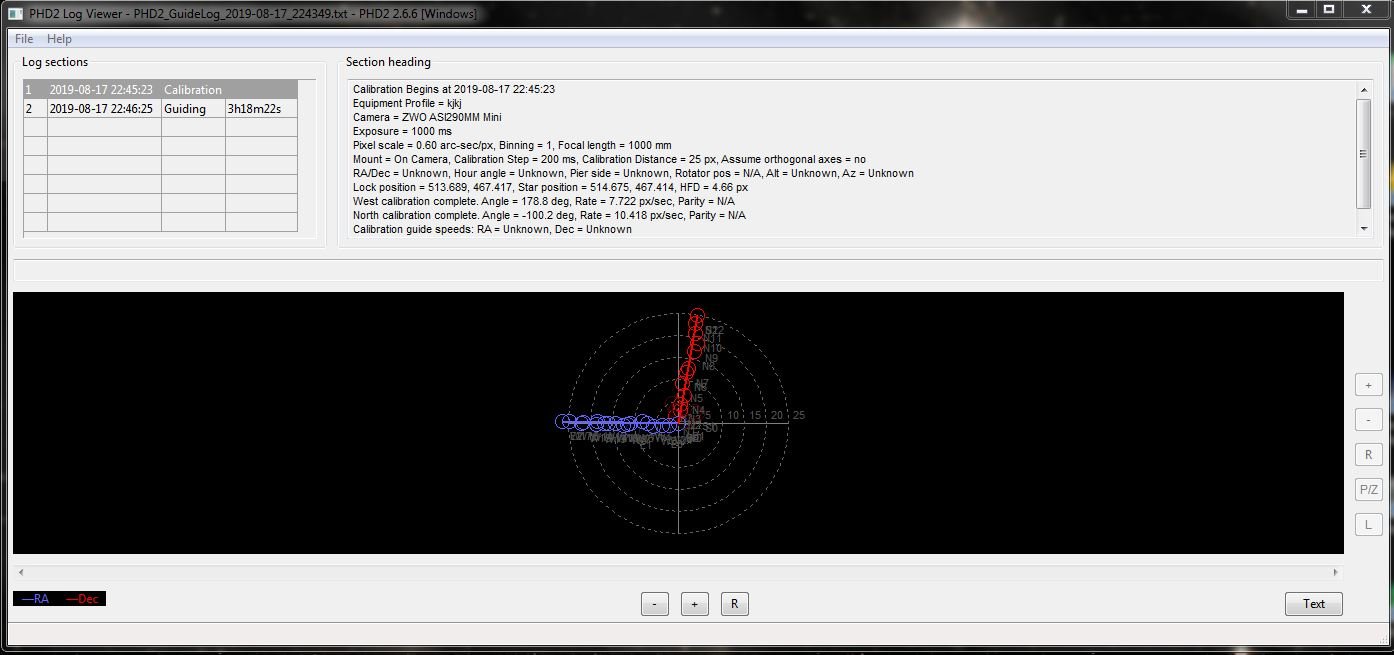Image resolution: width=1394 pixels, height=655 pixels.
Task: Click the P/Z pan zoom button
Action: 1369,489
